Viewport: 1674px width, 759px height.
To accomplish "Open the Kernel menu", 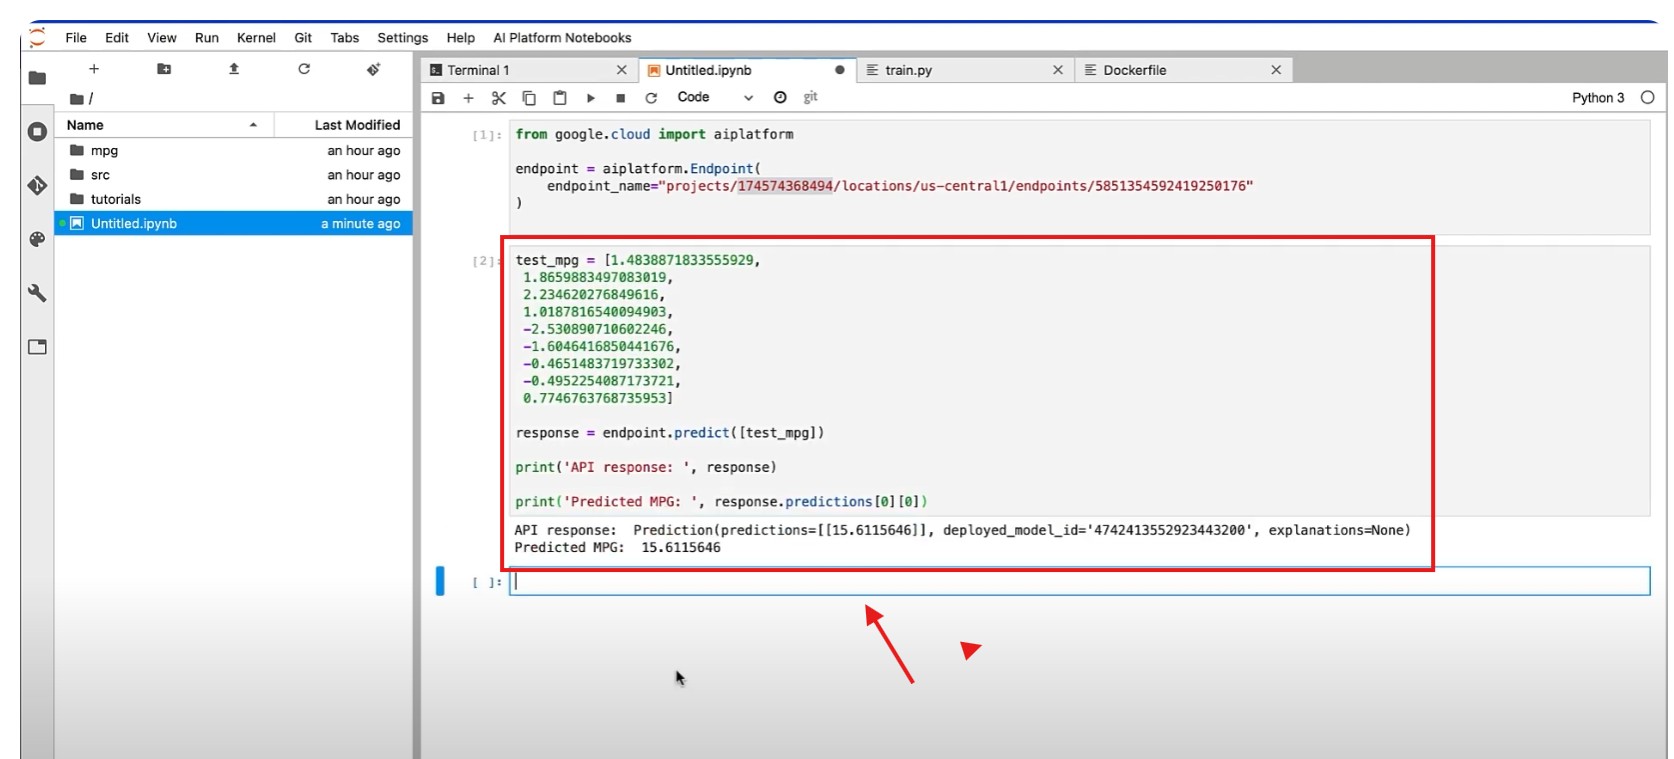I will click(x=256, y=38).
